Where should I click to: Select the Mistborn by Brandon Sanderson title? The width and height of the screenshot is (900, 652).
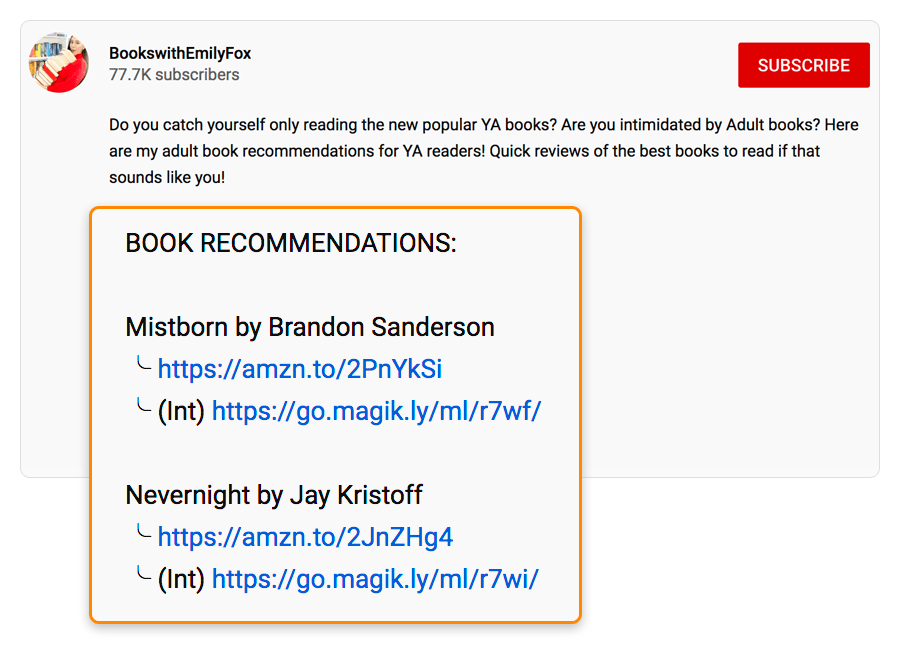point(309,327)
